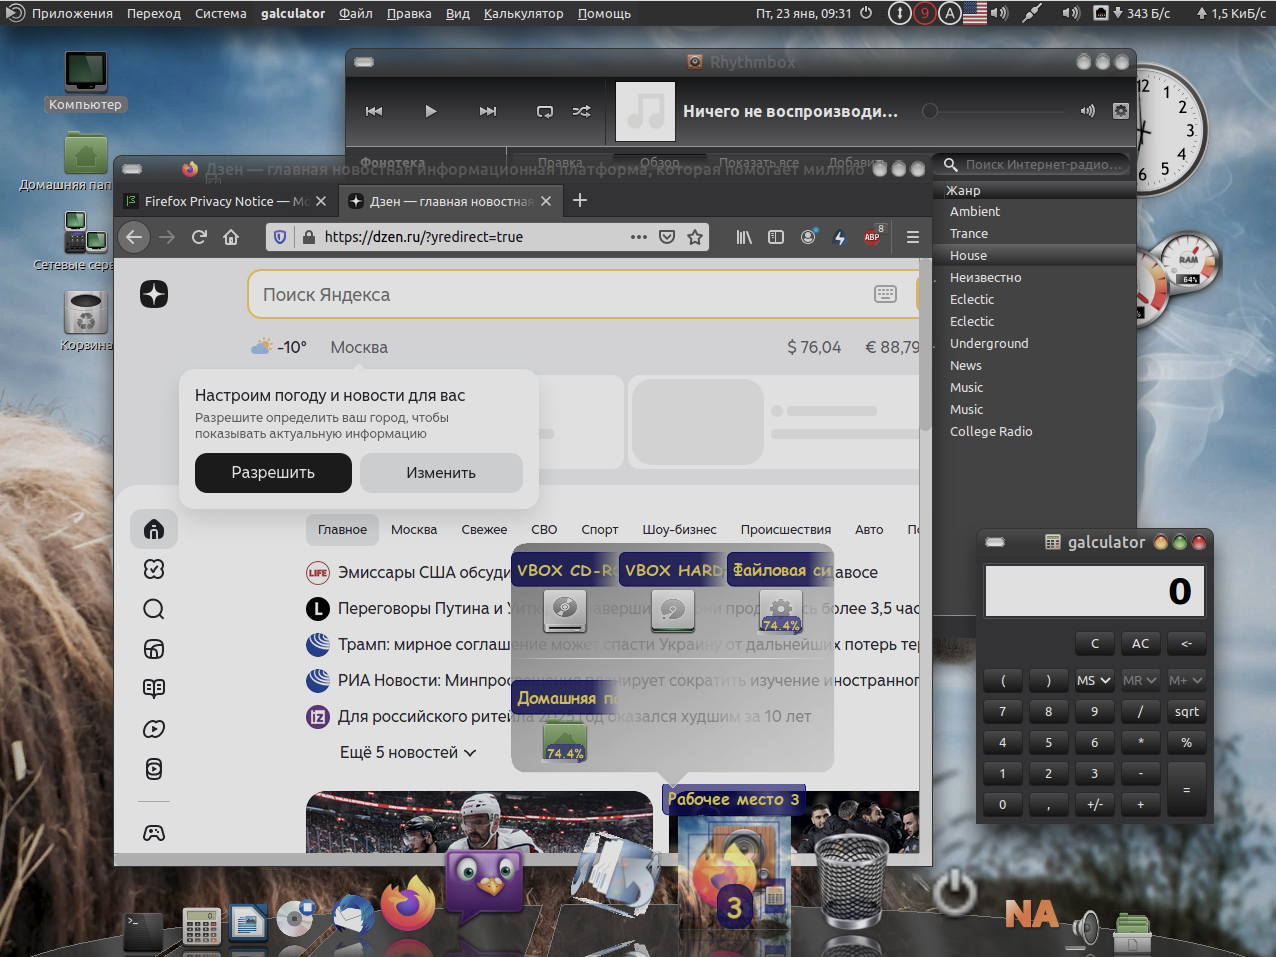Reload the Dzen page in Firefox
The image size is (1276, 957).
coord(199,237)
